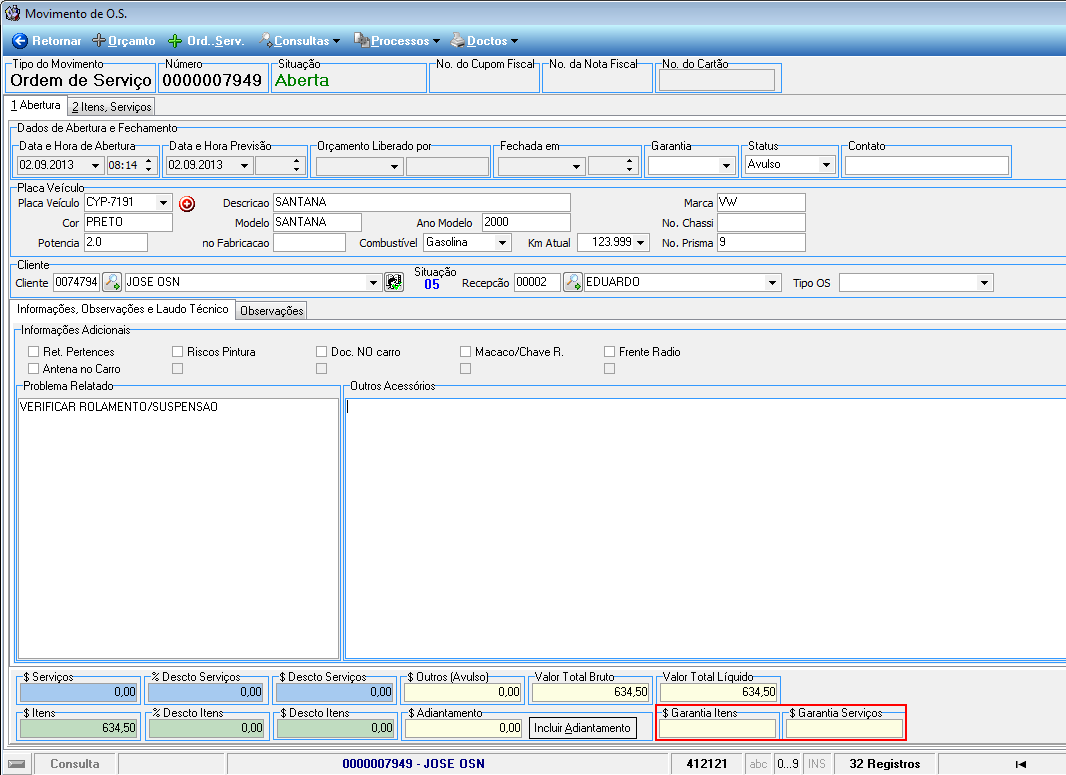Open the Doctos toolbar menu
This screenshot has width=1066, height=775.
485,41
